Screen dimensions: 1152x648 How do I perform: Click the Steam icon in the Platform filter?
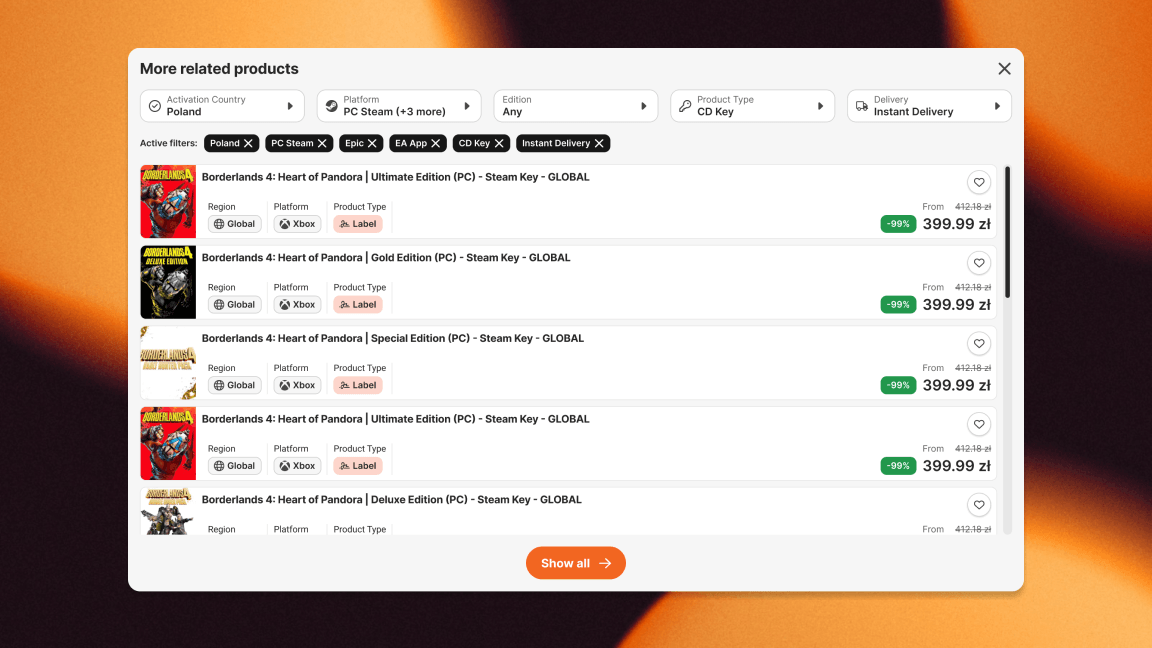coord(331,105)
